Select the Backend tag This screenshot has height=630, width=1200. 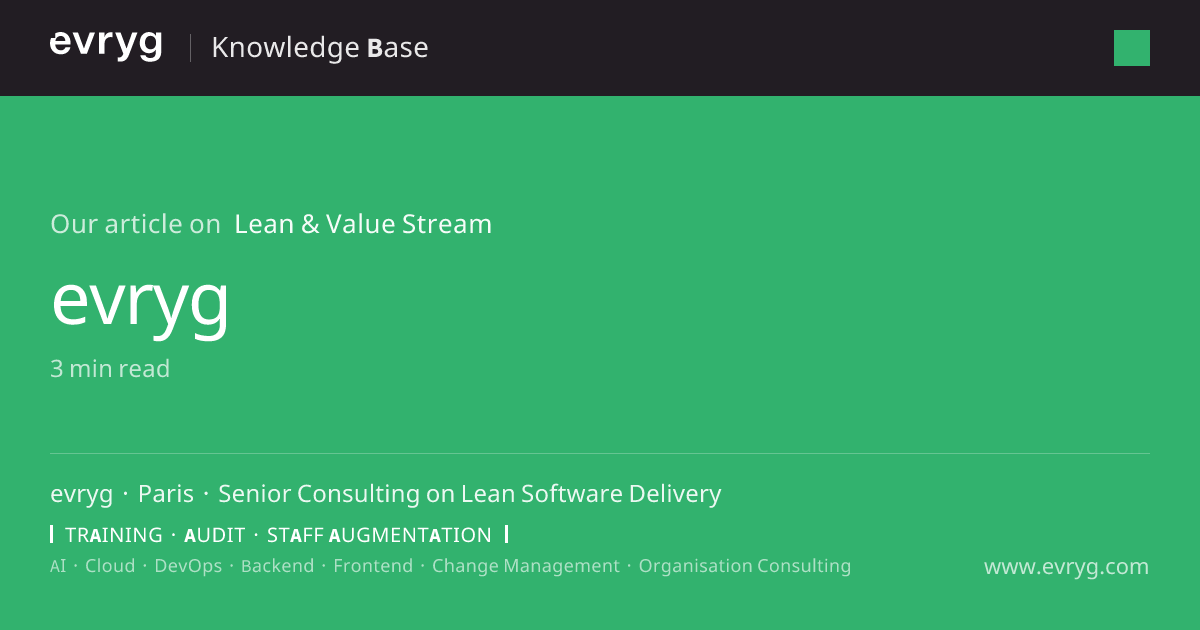277,566
